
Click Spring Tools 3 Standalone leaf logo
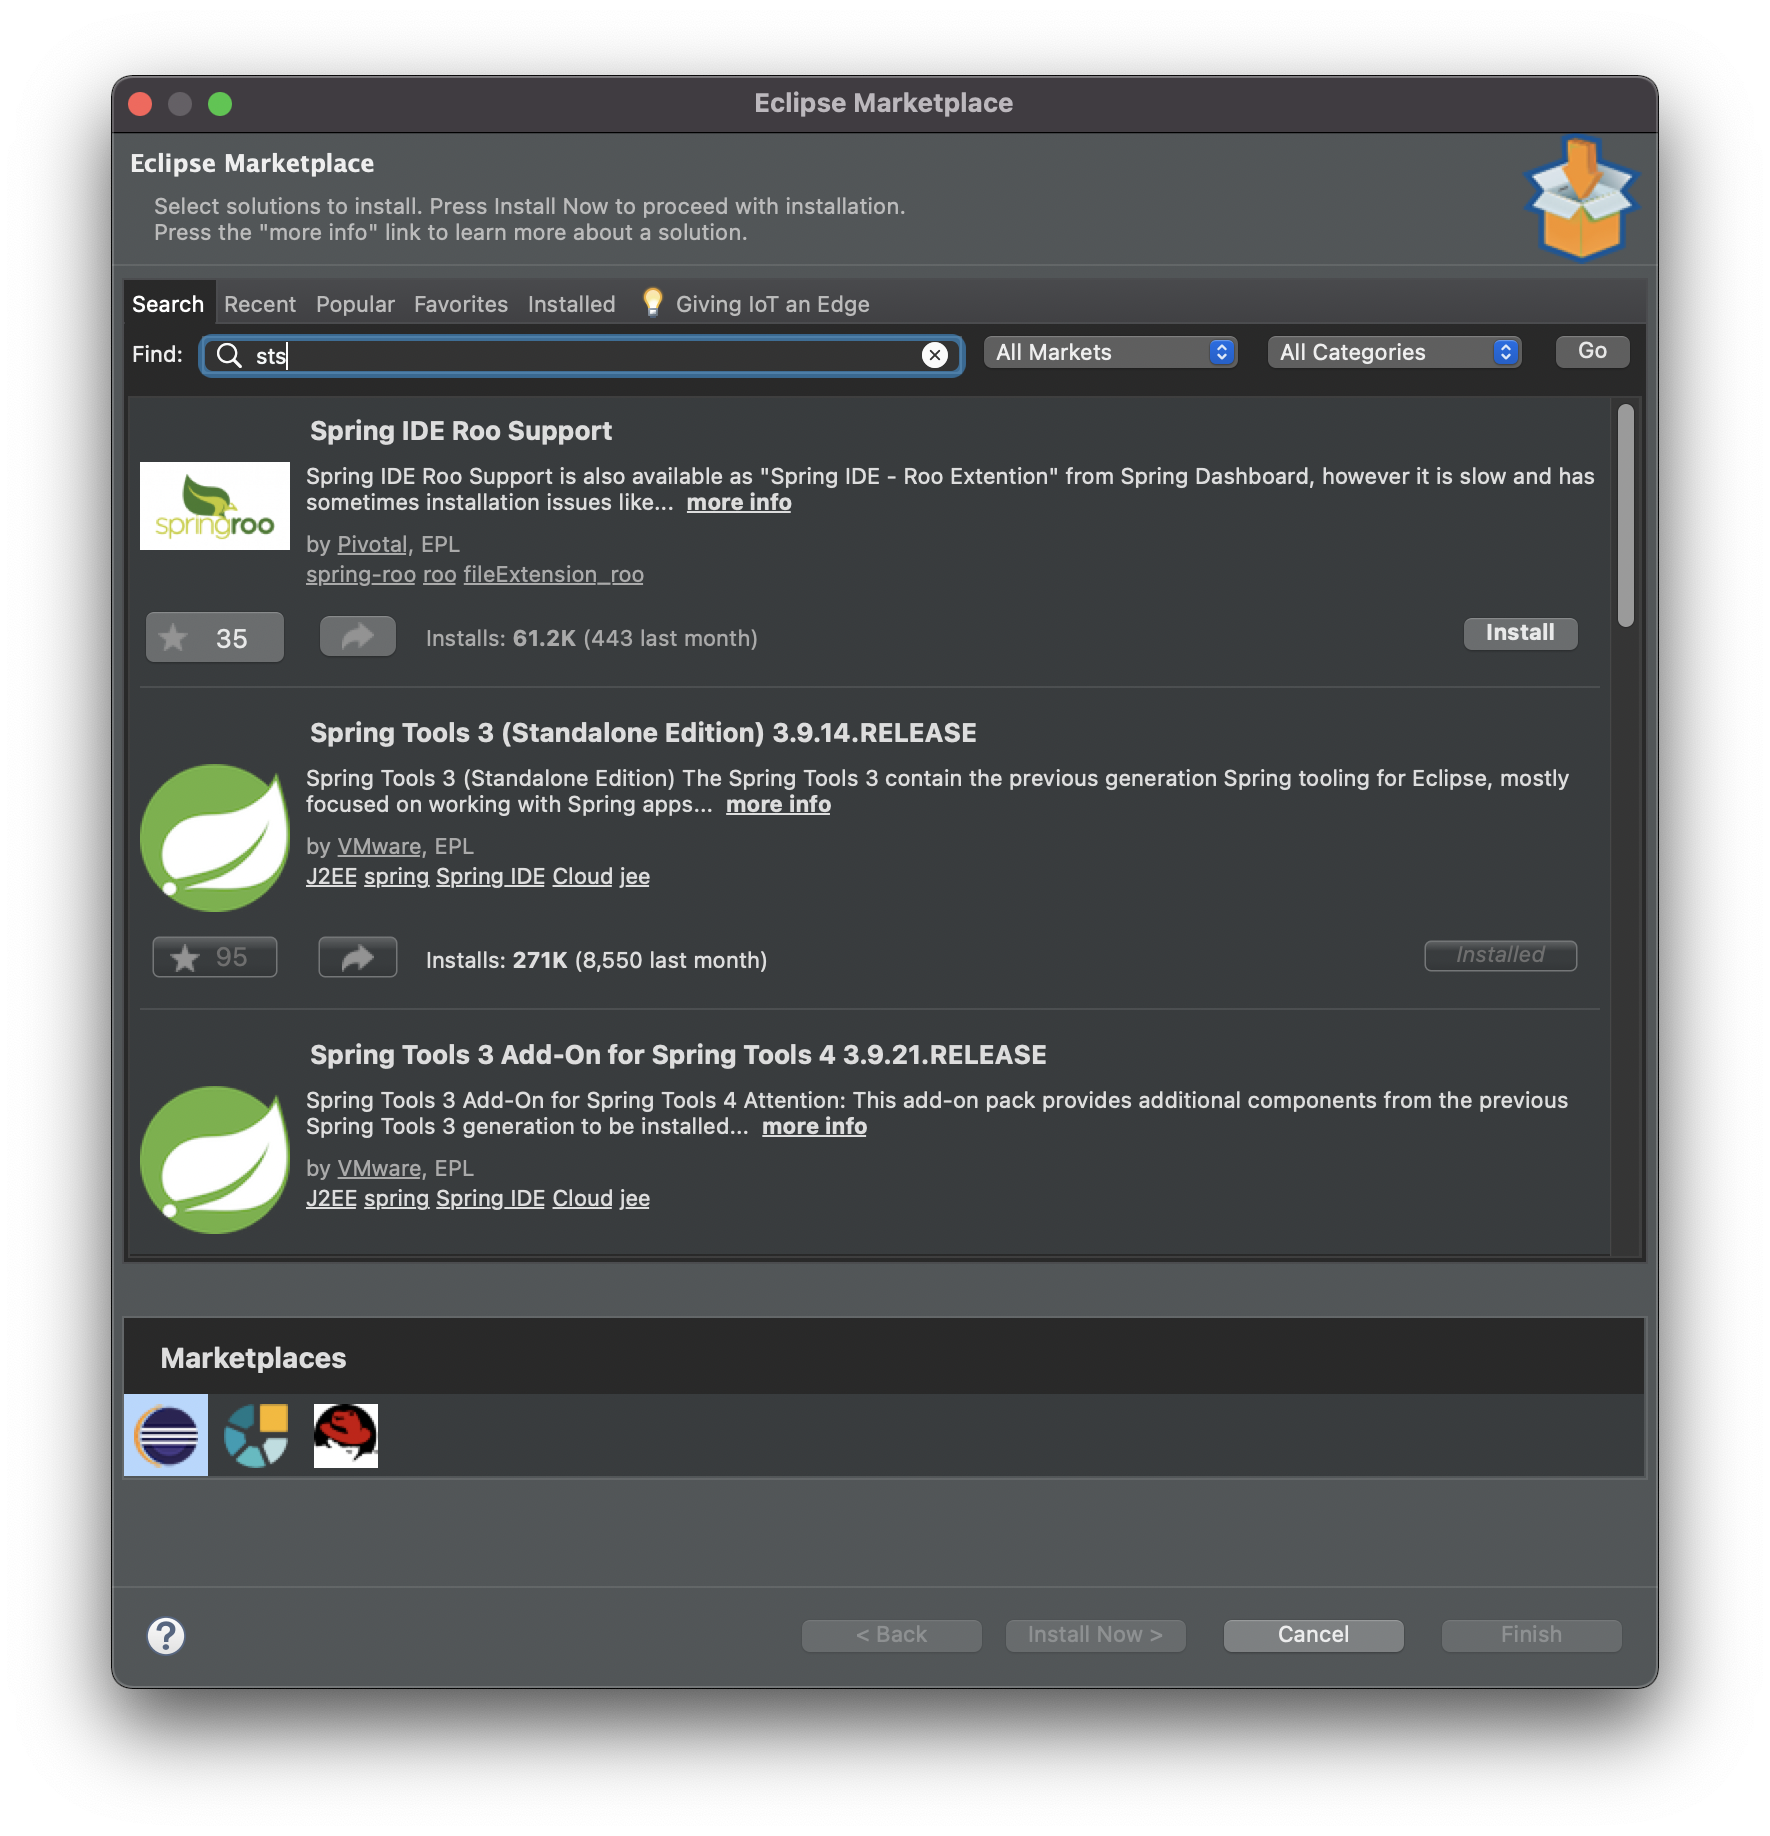coord(215,838)
